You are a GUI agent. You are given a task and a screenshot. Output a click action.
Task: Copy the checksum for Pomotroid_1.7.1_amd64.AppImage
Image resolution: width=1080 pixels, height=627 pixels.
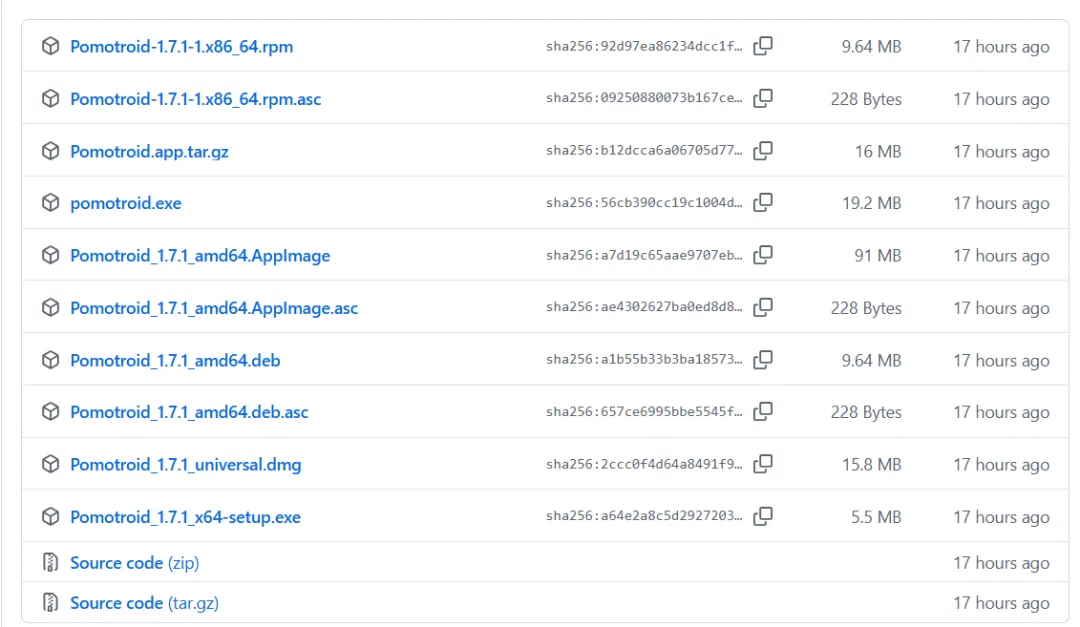pyautogui.click(x=762, y=255)
